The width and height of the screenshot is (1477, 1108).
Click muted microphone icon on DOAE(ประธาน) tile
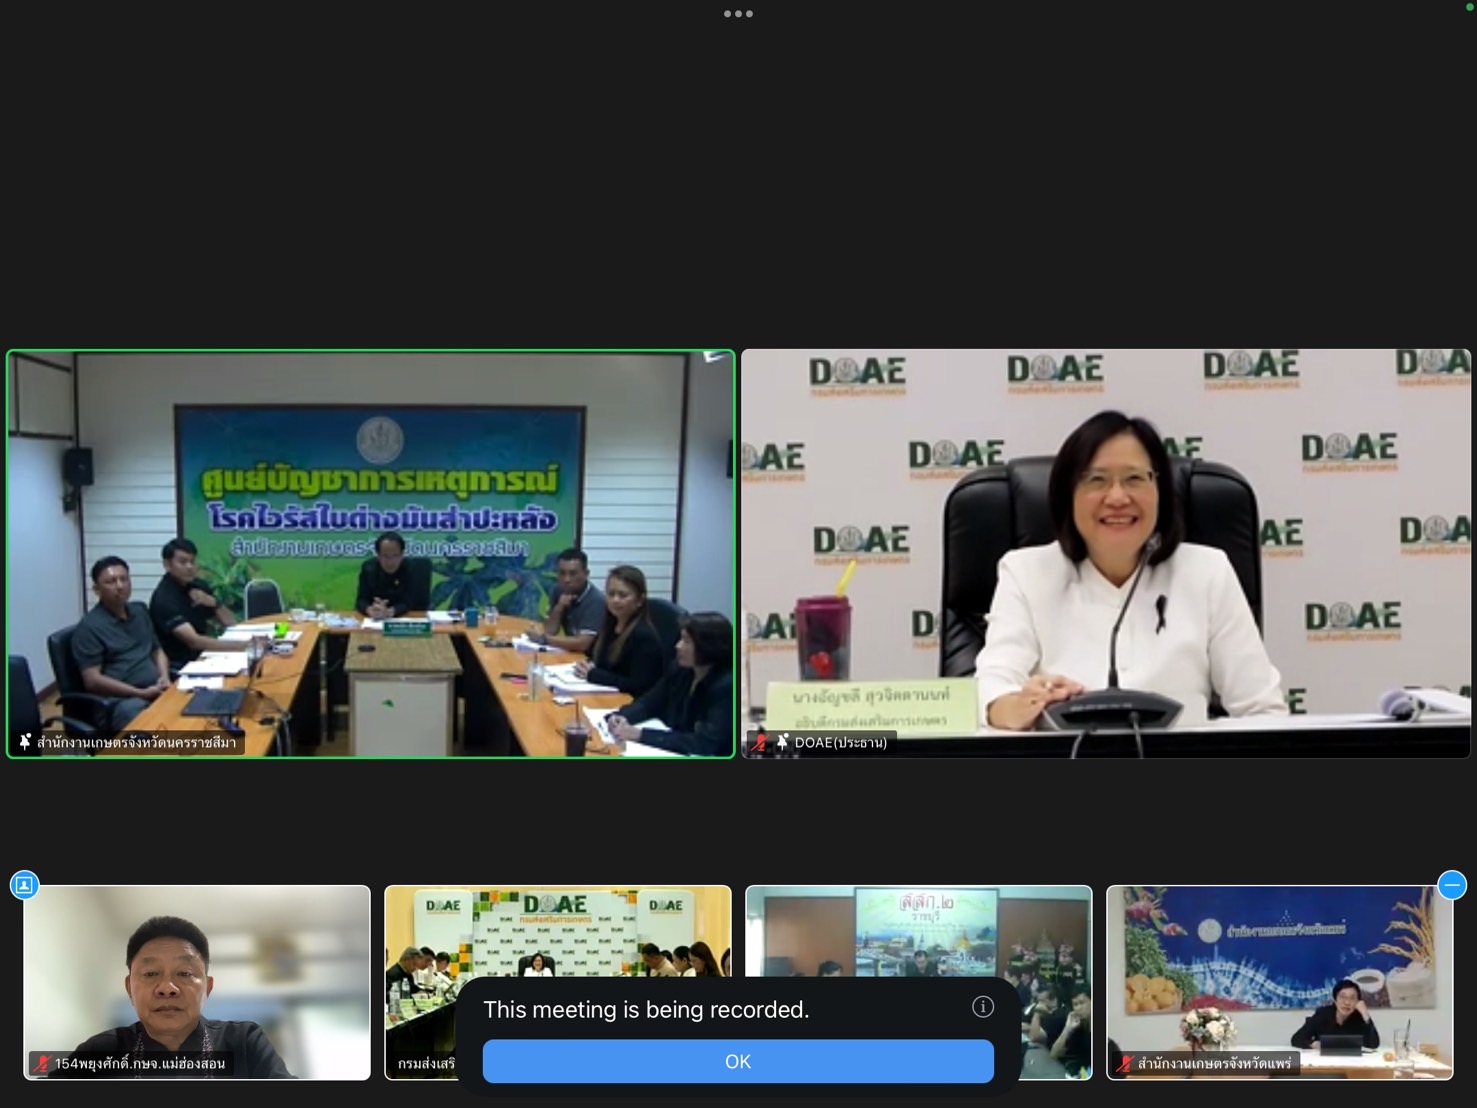coord(760,742)
